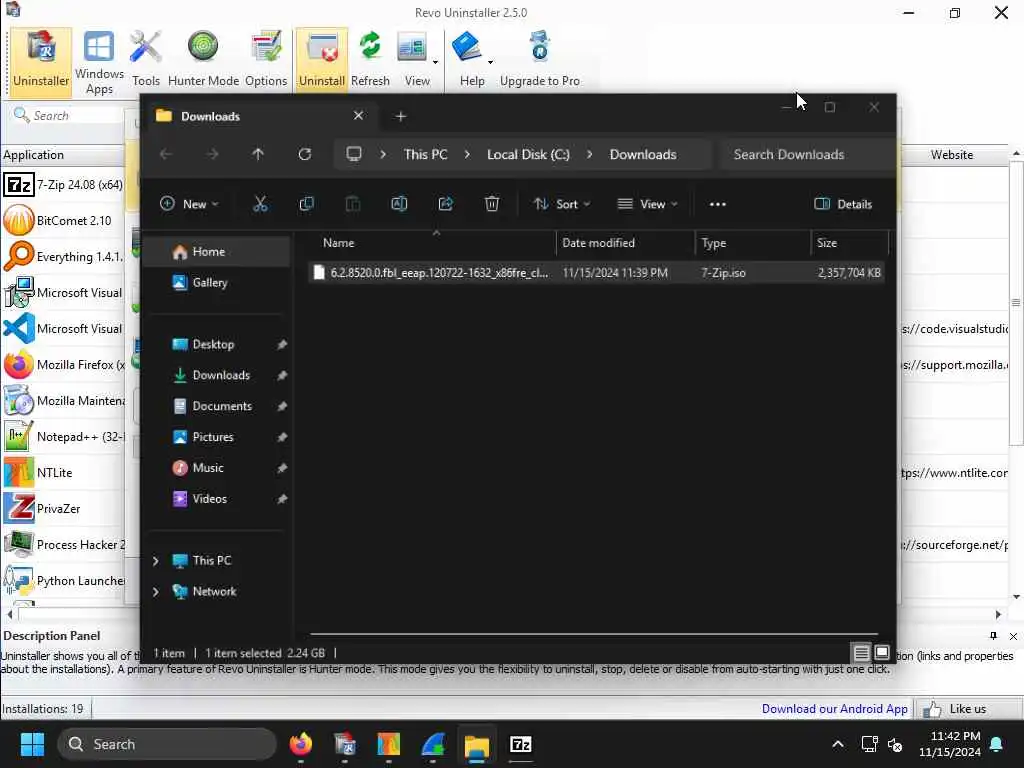Image resolution: width=1024 pixels, height=768 pixels.
Task: Delete the selected file with trash icon
Action: click(492, 204)
